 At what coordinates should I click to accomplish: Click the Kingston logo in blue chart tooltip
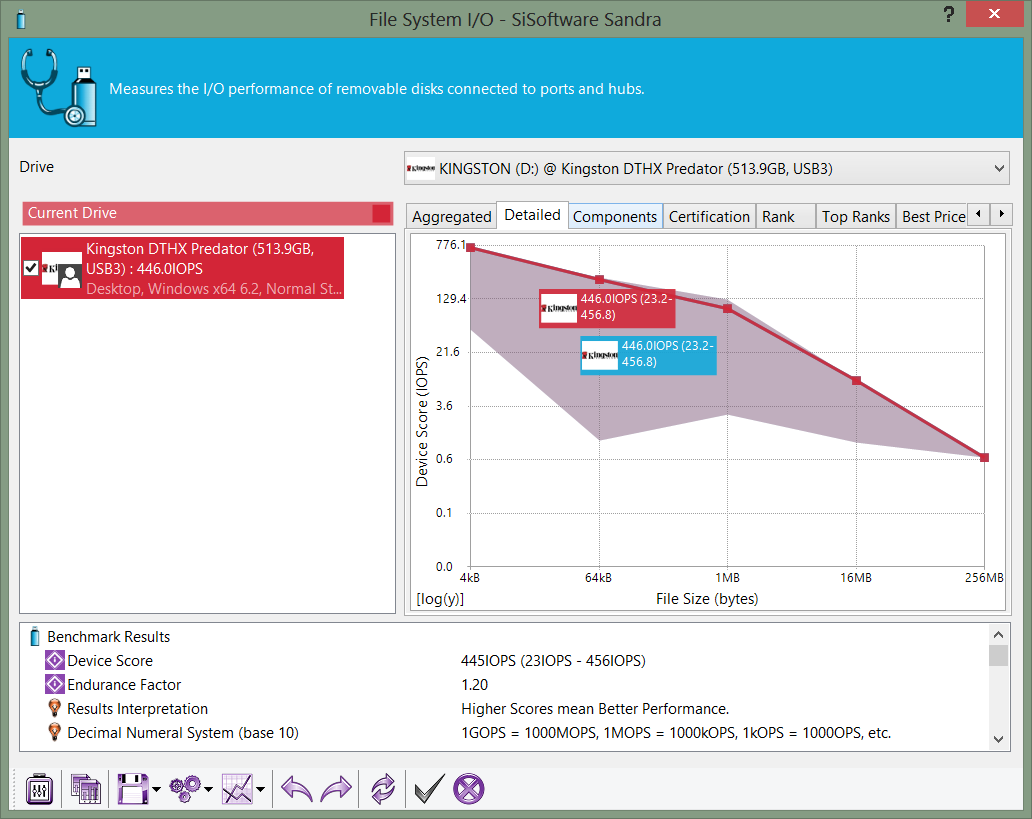pyautogui.click(x=600, y=356)
